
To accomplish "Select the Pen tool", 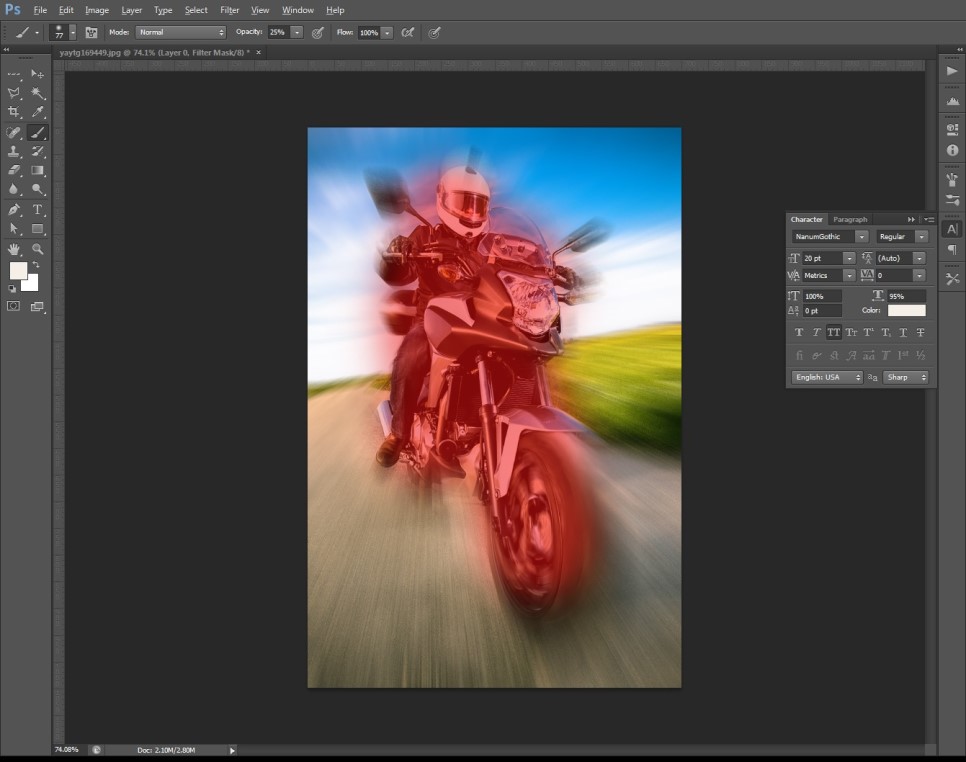I will click(14, 210).
